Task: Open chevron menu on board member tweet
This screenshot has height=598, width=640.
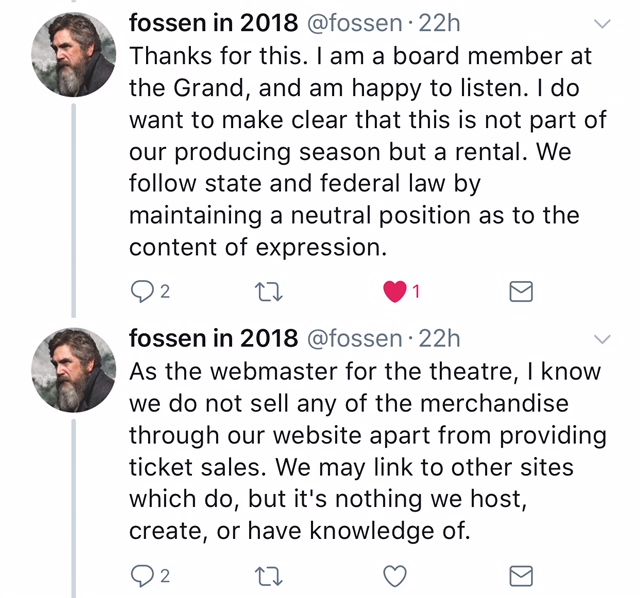Action: click(x=603, y=23)
